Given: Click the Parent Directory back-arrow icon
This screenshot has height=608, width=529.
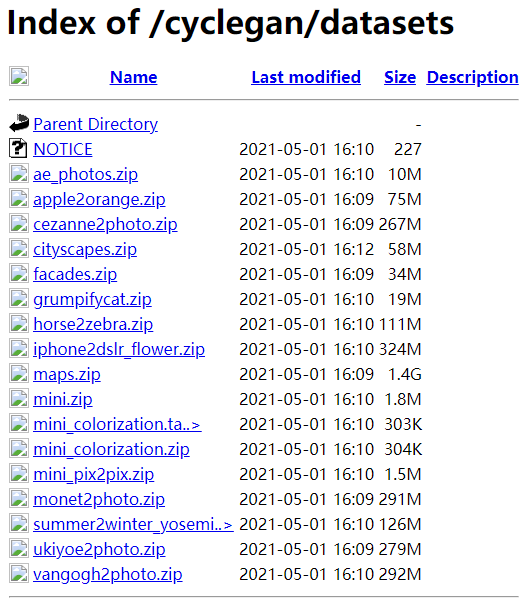Looking at the screenshot, I should [x=19, y=123].
